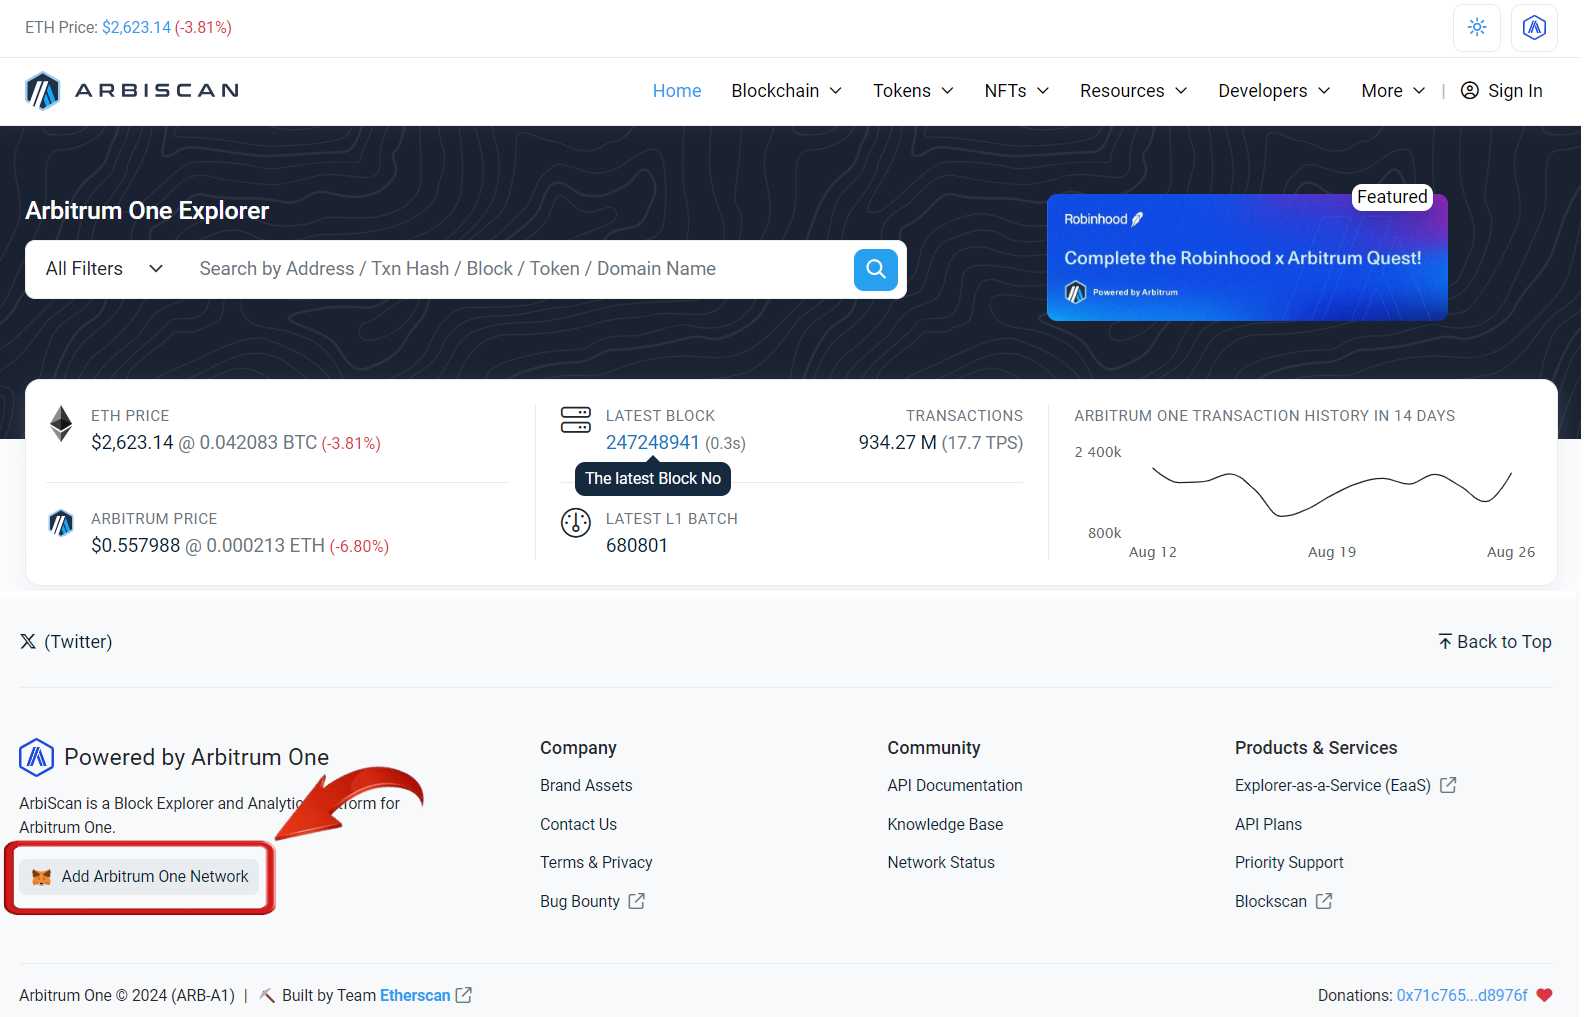Click the MetaMask fox icon

41,877
